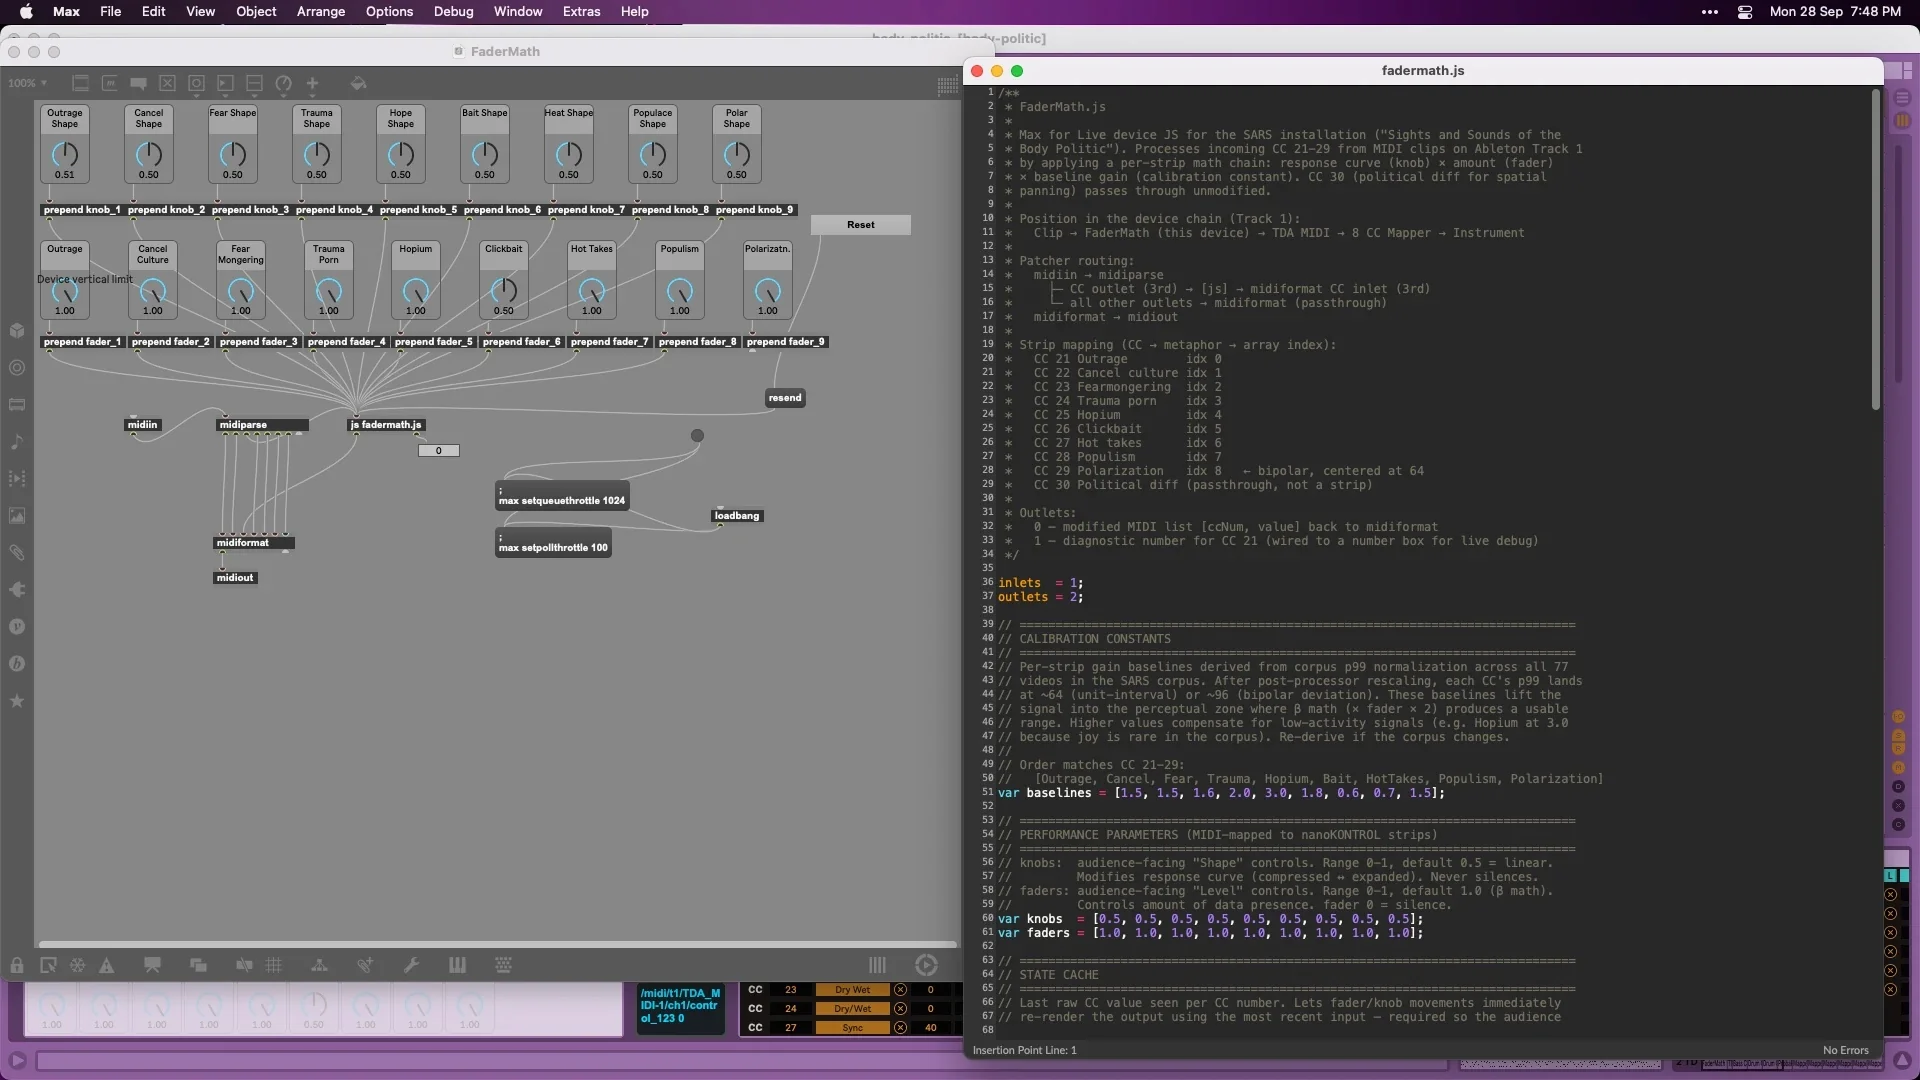This screenshot has width=1920, height=1080.
Task: Toggle the X button in the CC 23 row
Action: coord(900,990)
